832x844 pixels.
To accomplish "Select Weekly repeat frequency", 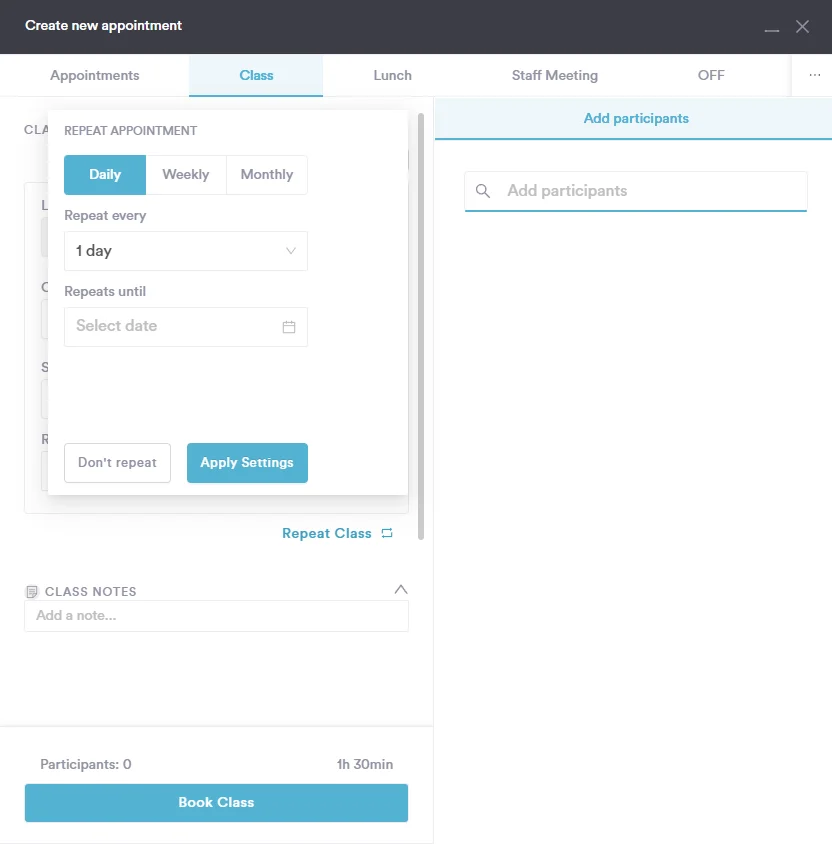I will (186, 175).
